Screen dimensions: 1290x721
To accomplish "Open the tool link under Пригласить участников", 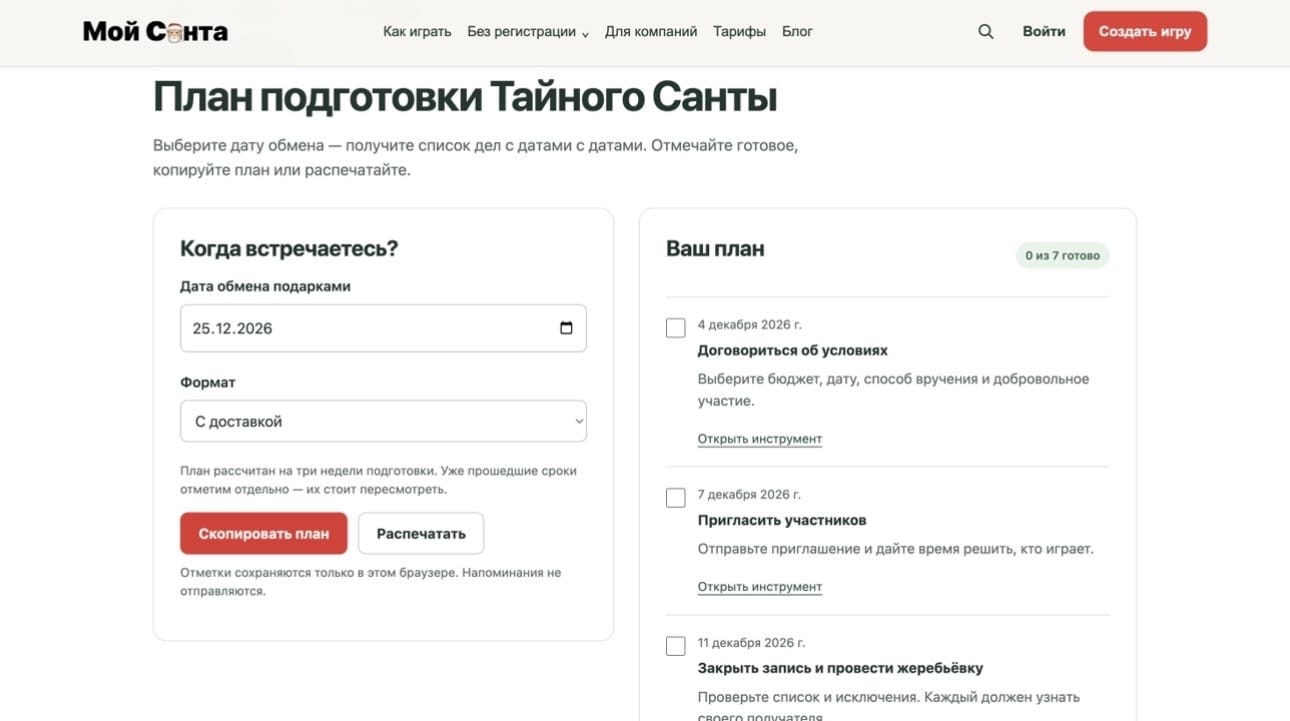I will pos(760,587).
